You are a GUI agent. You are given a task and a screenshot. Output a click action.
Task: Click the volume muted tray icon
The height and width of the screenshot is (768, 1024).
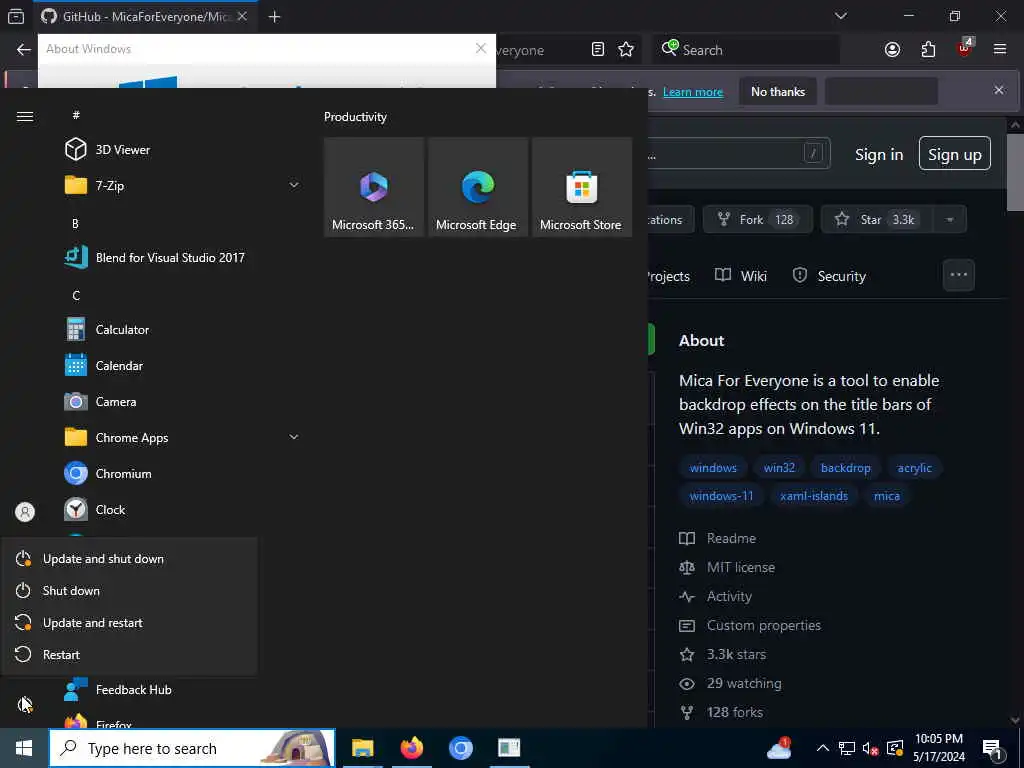[870, 748]
